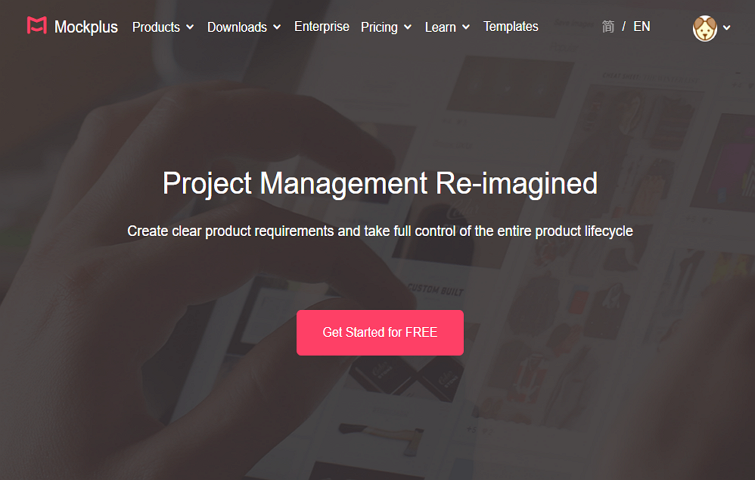Select the EN language option
This screenshot has width=755, height=480.
641,26
